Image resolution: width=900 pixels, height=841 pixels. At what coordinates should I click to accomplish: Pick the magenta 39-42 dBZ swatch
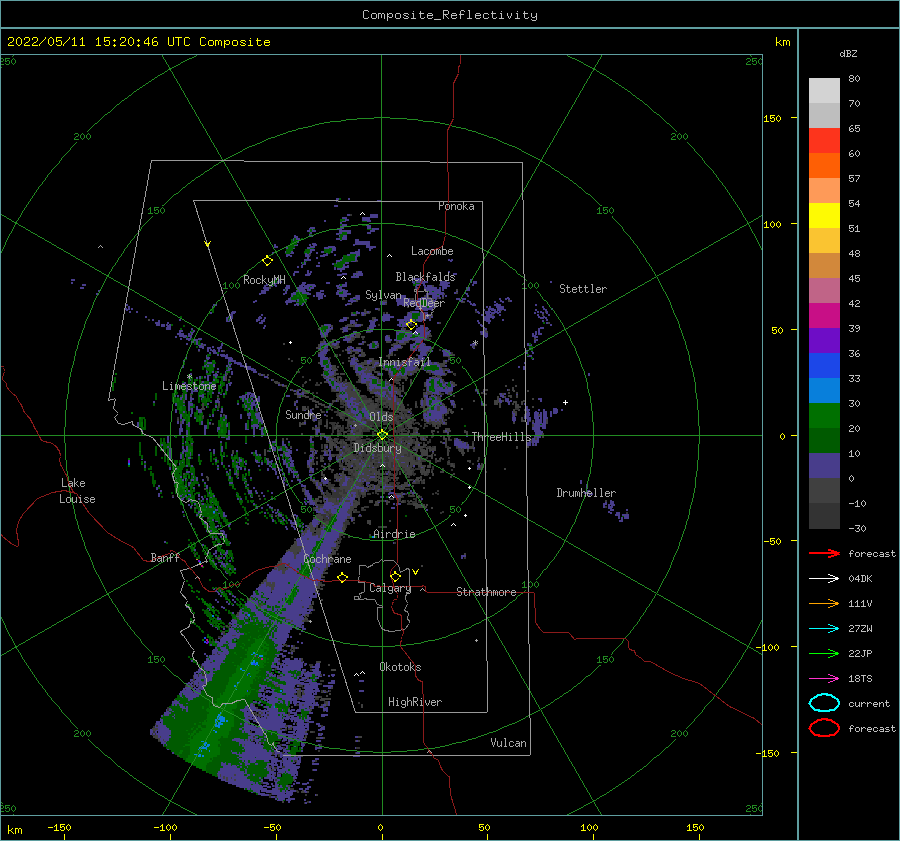coord(824,316)
